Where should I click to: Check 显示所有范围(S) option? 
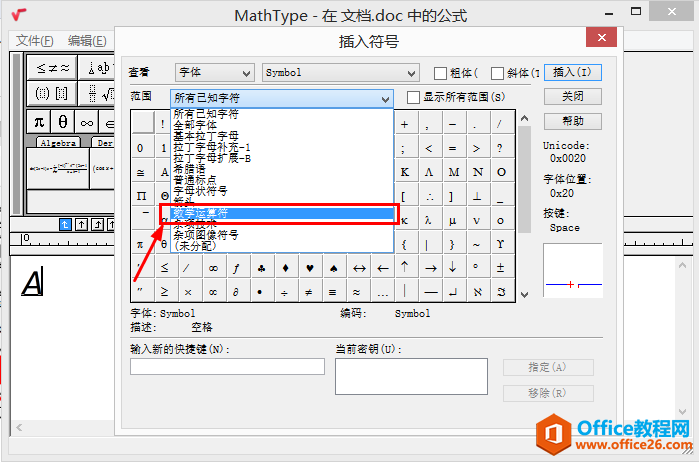click(413, 97)
